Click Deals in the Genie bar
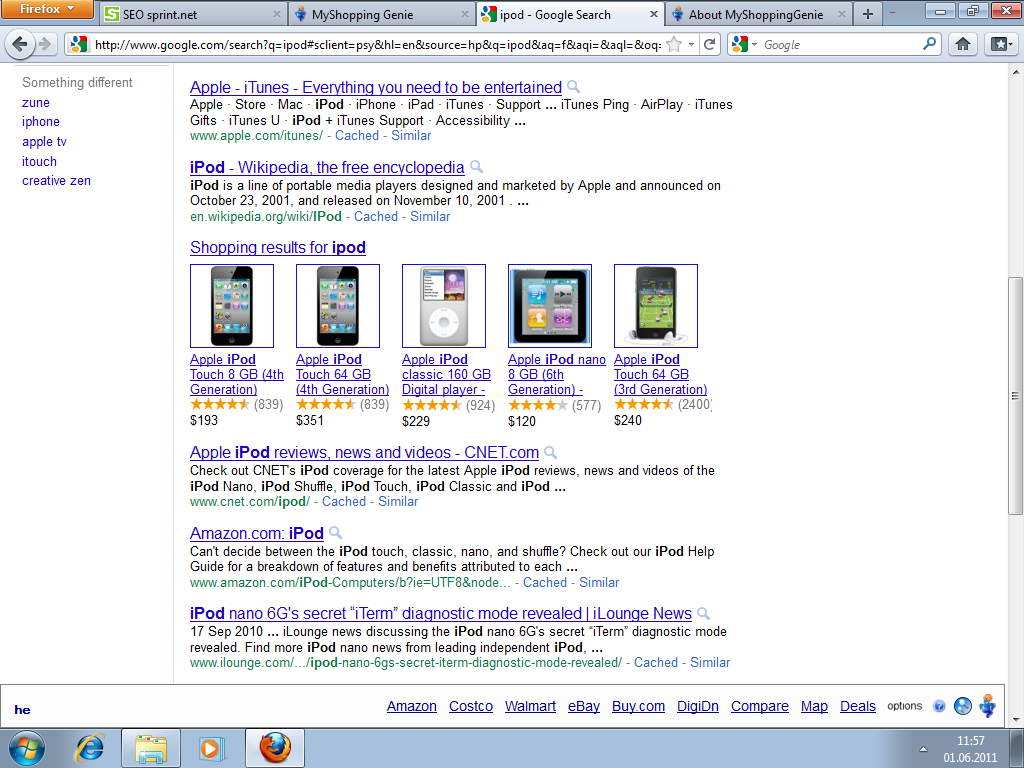The image size is (1024, 768). coord(857,706)
